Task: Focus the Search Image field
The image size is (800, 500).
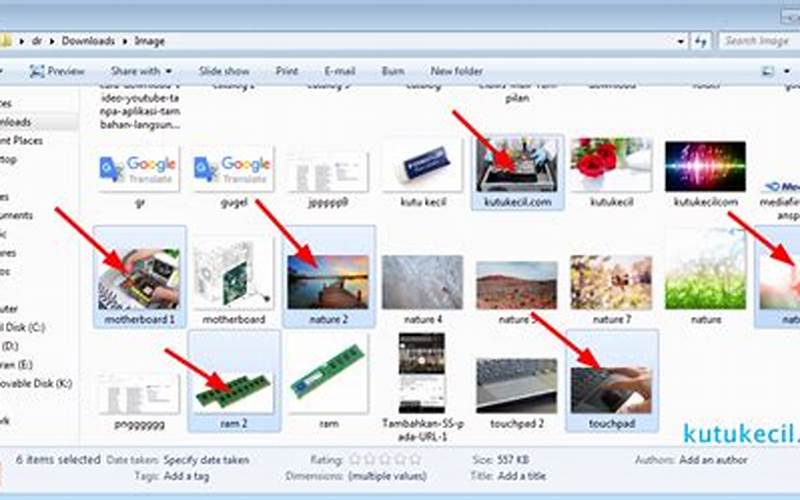Action: [759, 41]
